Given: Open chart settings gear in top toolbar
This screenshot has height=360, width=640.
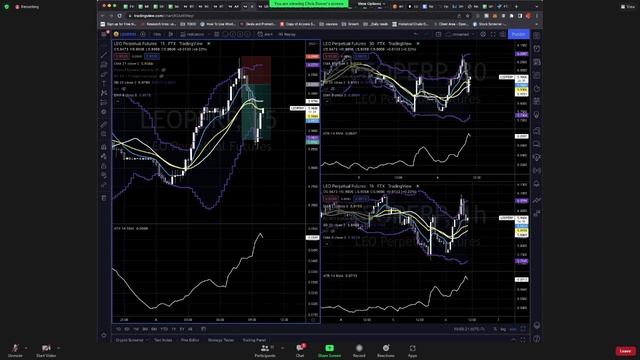Looking at the screenshot, I should [x=483, y=34].
